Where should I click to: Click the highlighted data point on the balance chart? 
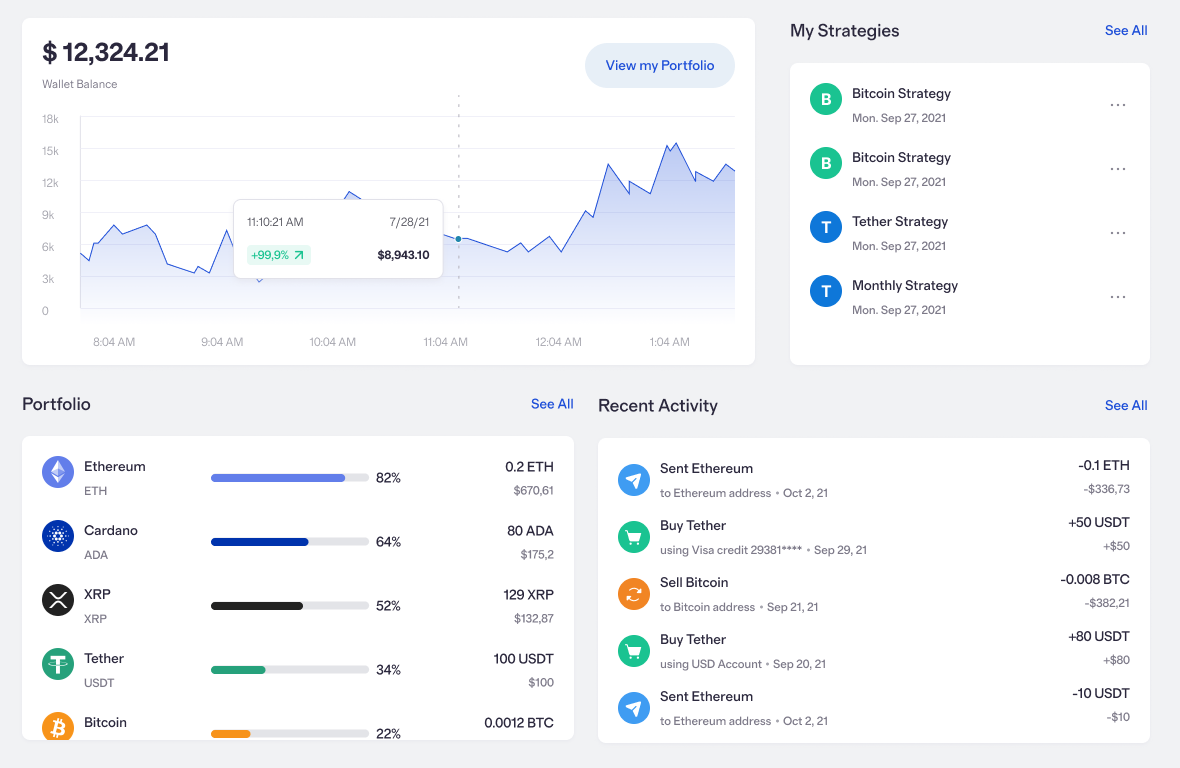point(459,239)
